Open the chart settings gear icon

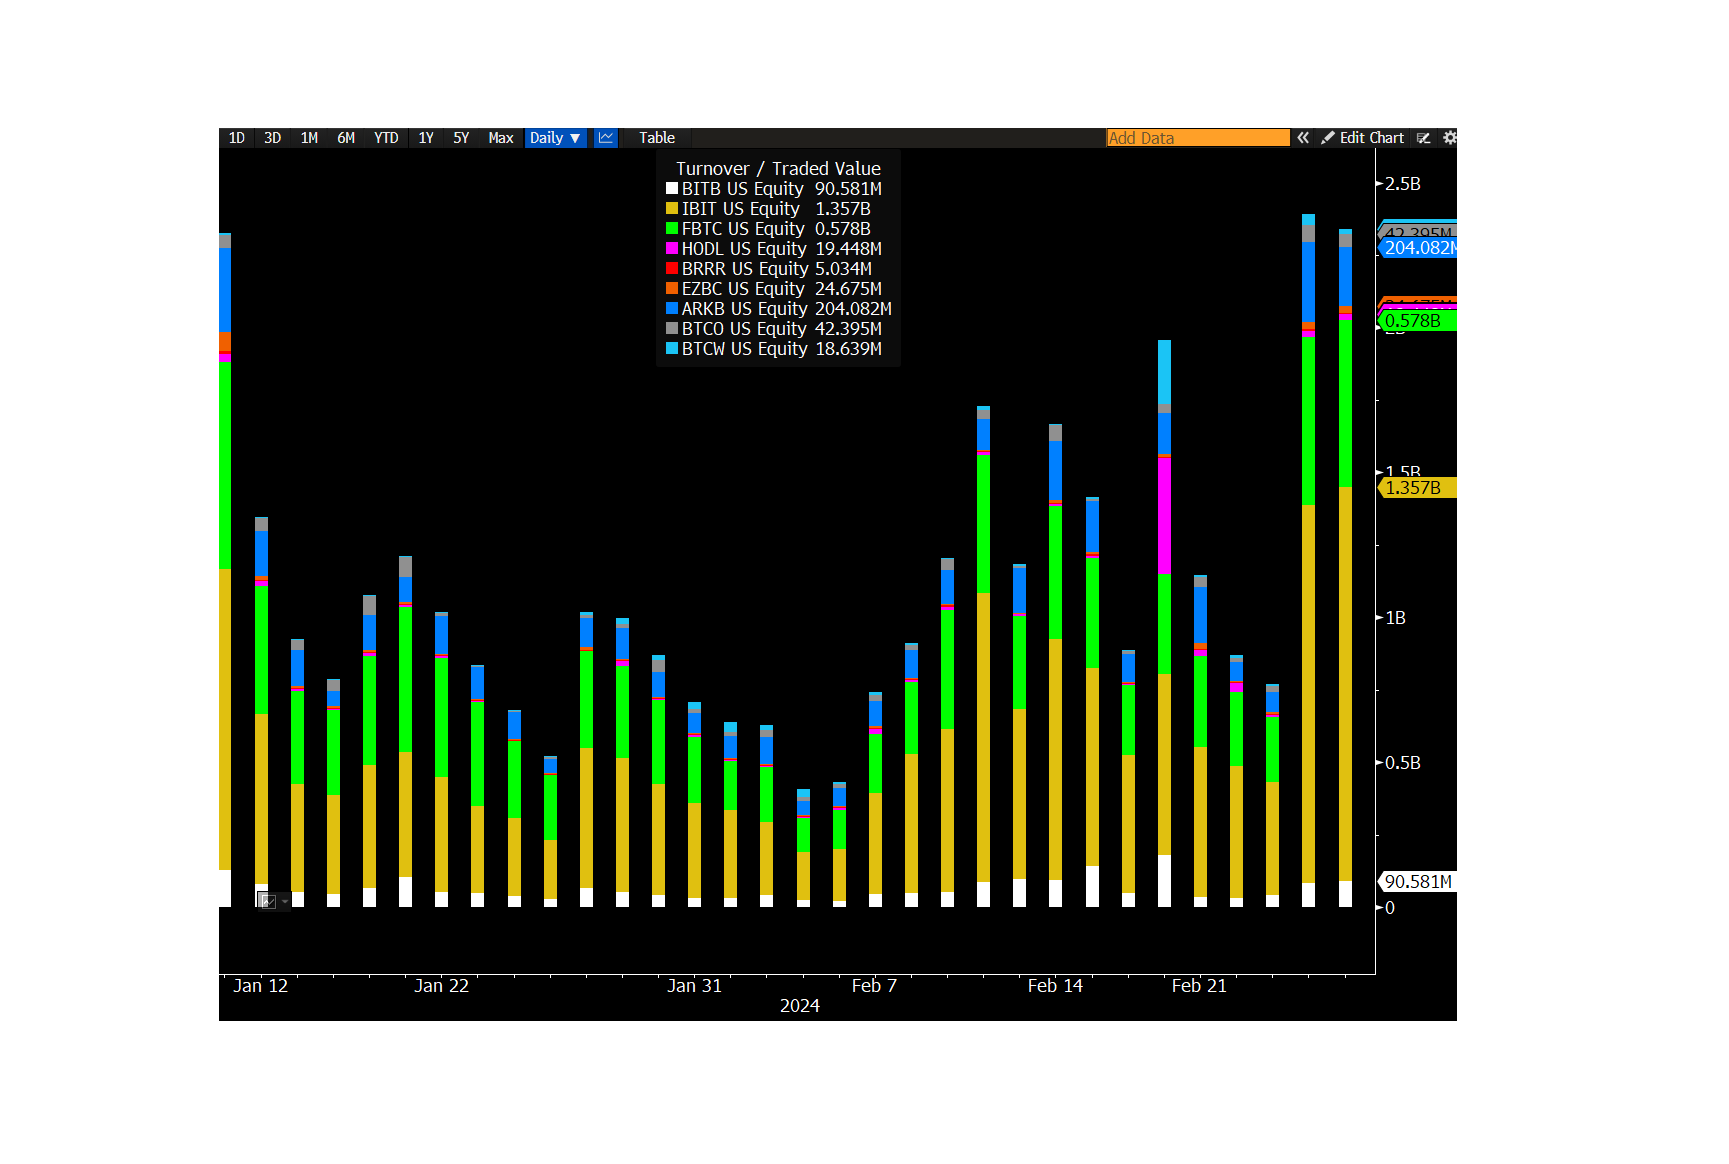pos(1450,138)
